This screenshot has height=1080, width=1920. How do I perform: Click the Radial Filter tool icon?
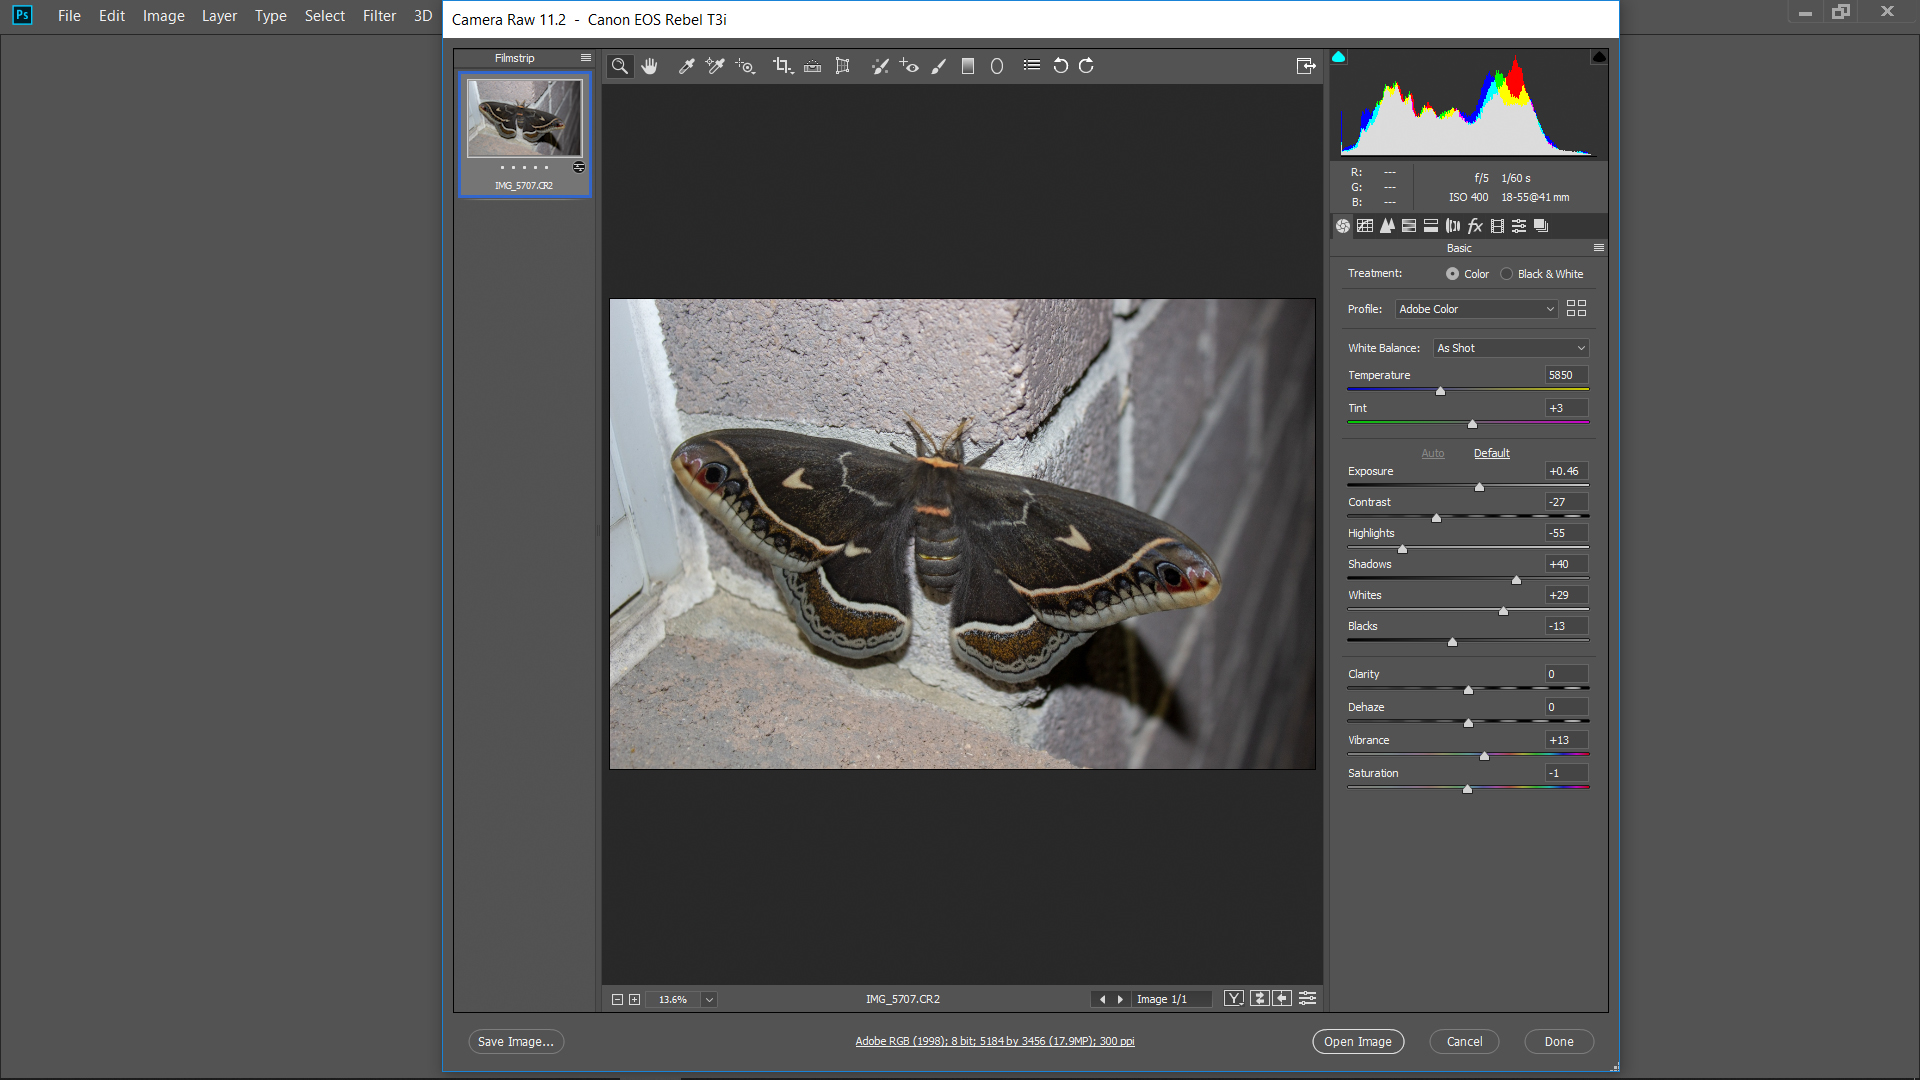click(1000, 65)
